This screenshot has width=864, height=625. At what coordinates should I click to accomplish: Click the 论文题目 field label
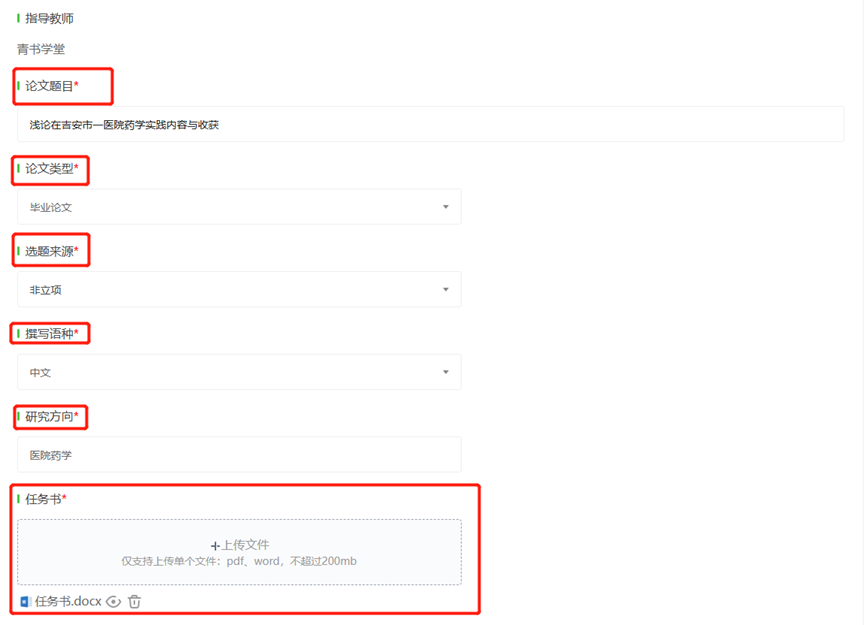pos(49,86)
